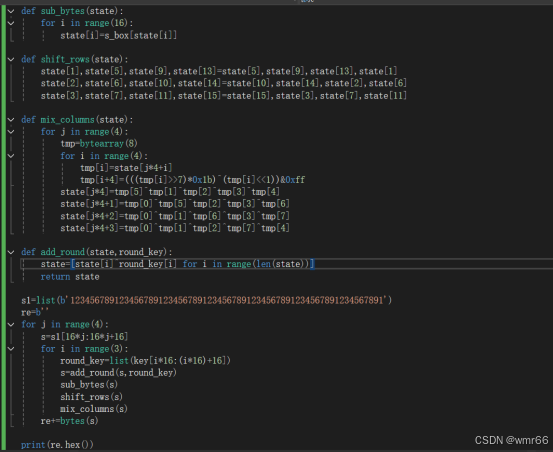
Task: Click the mix_columns(s) call line
Action: coord(94,409)
